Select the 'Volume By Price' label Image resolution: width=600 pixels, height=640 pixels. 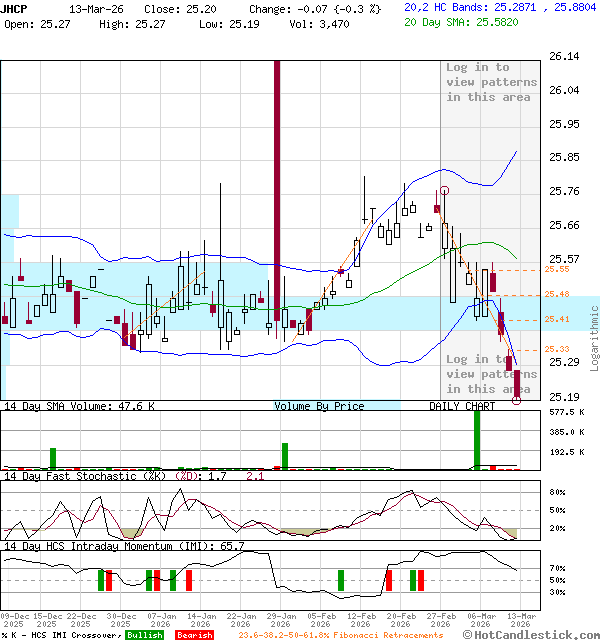319,407
